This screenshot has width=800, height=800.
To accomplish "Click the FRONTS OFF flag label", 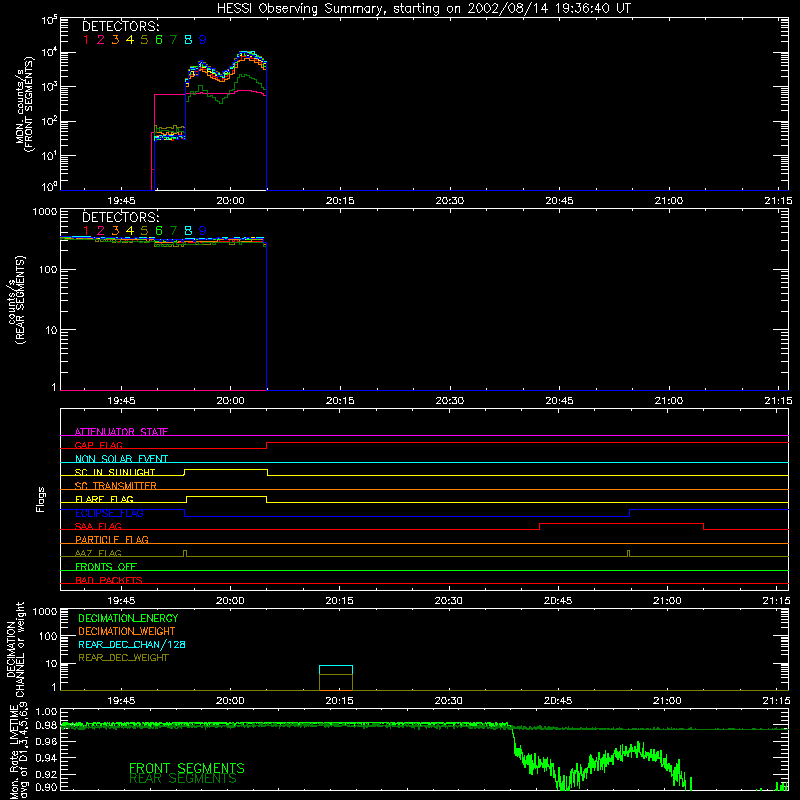I will point(106,566).
